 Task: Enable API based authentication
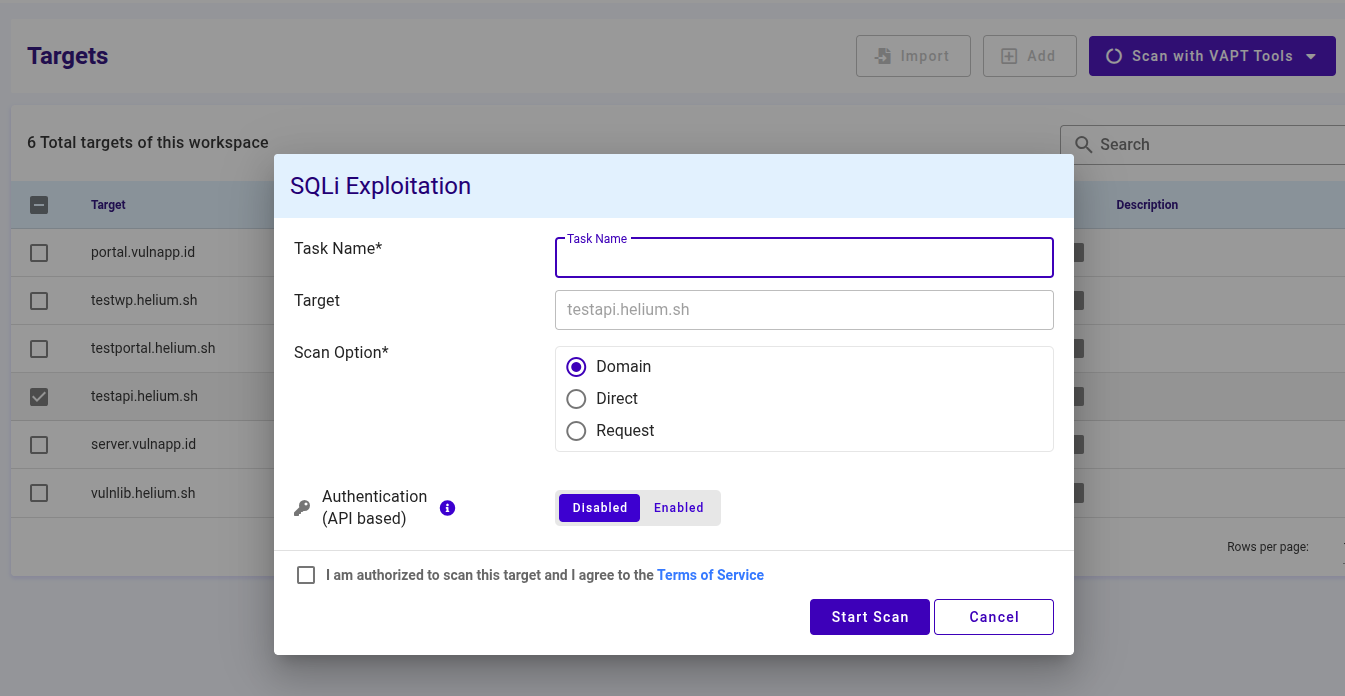coord(678,507)
